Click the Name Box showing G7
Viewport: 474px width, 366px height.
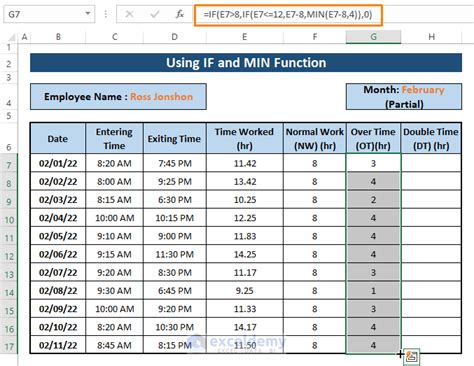tap(49, 14)
